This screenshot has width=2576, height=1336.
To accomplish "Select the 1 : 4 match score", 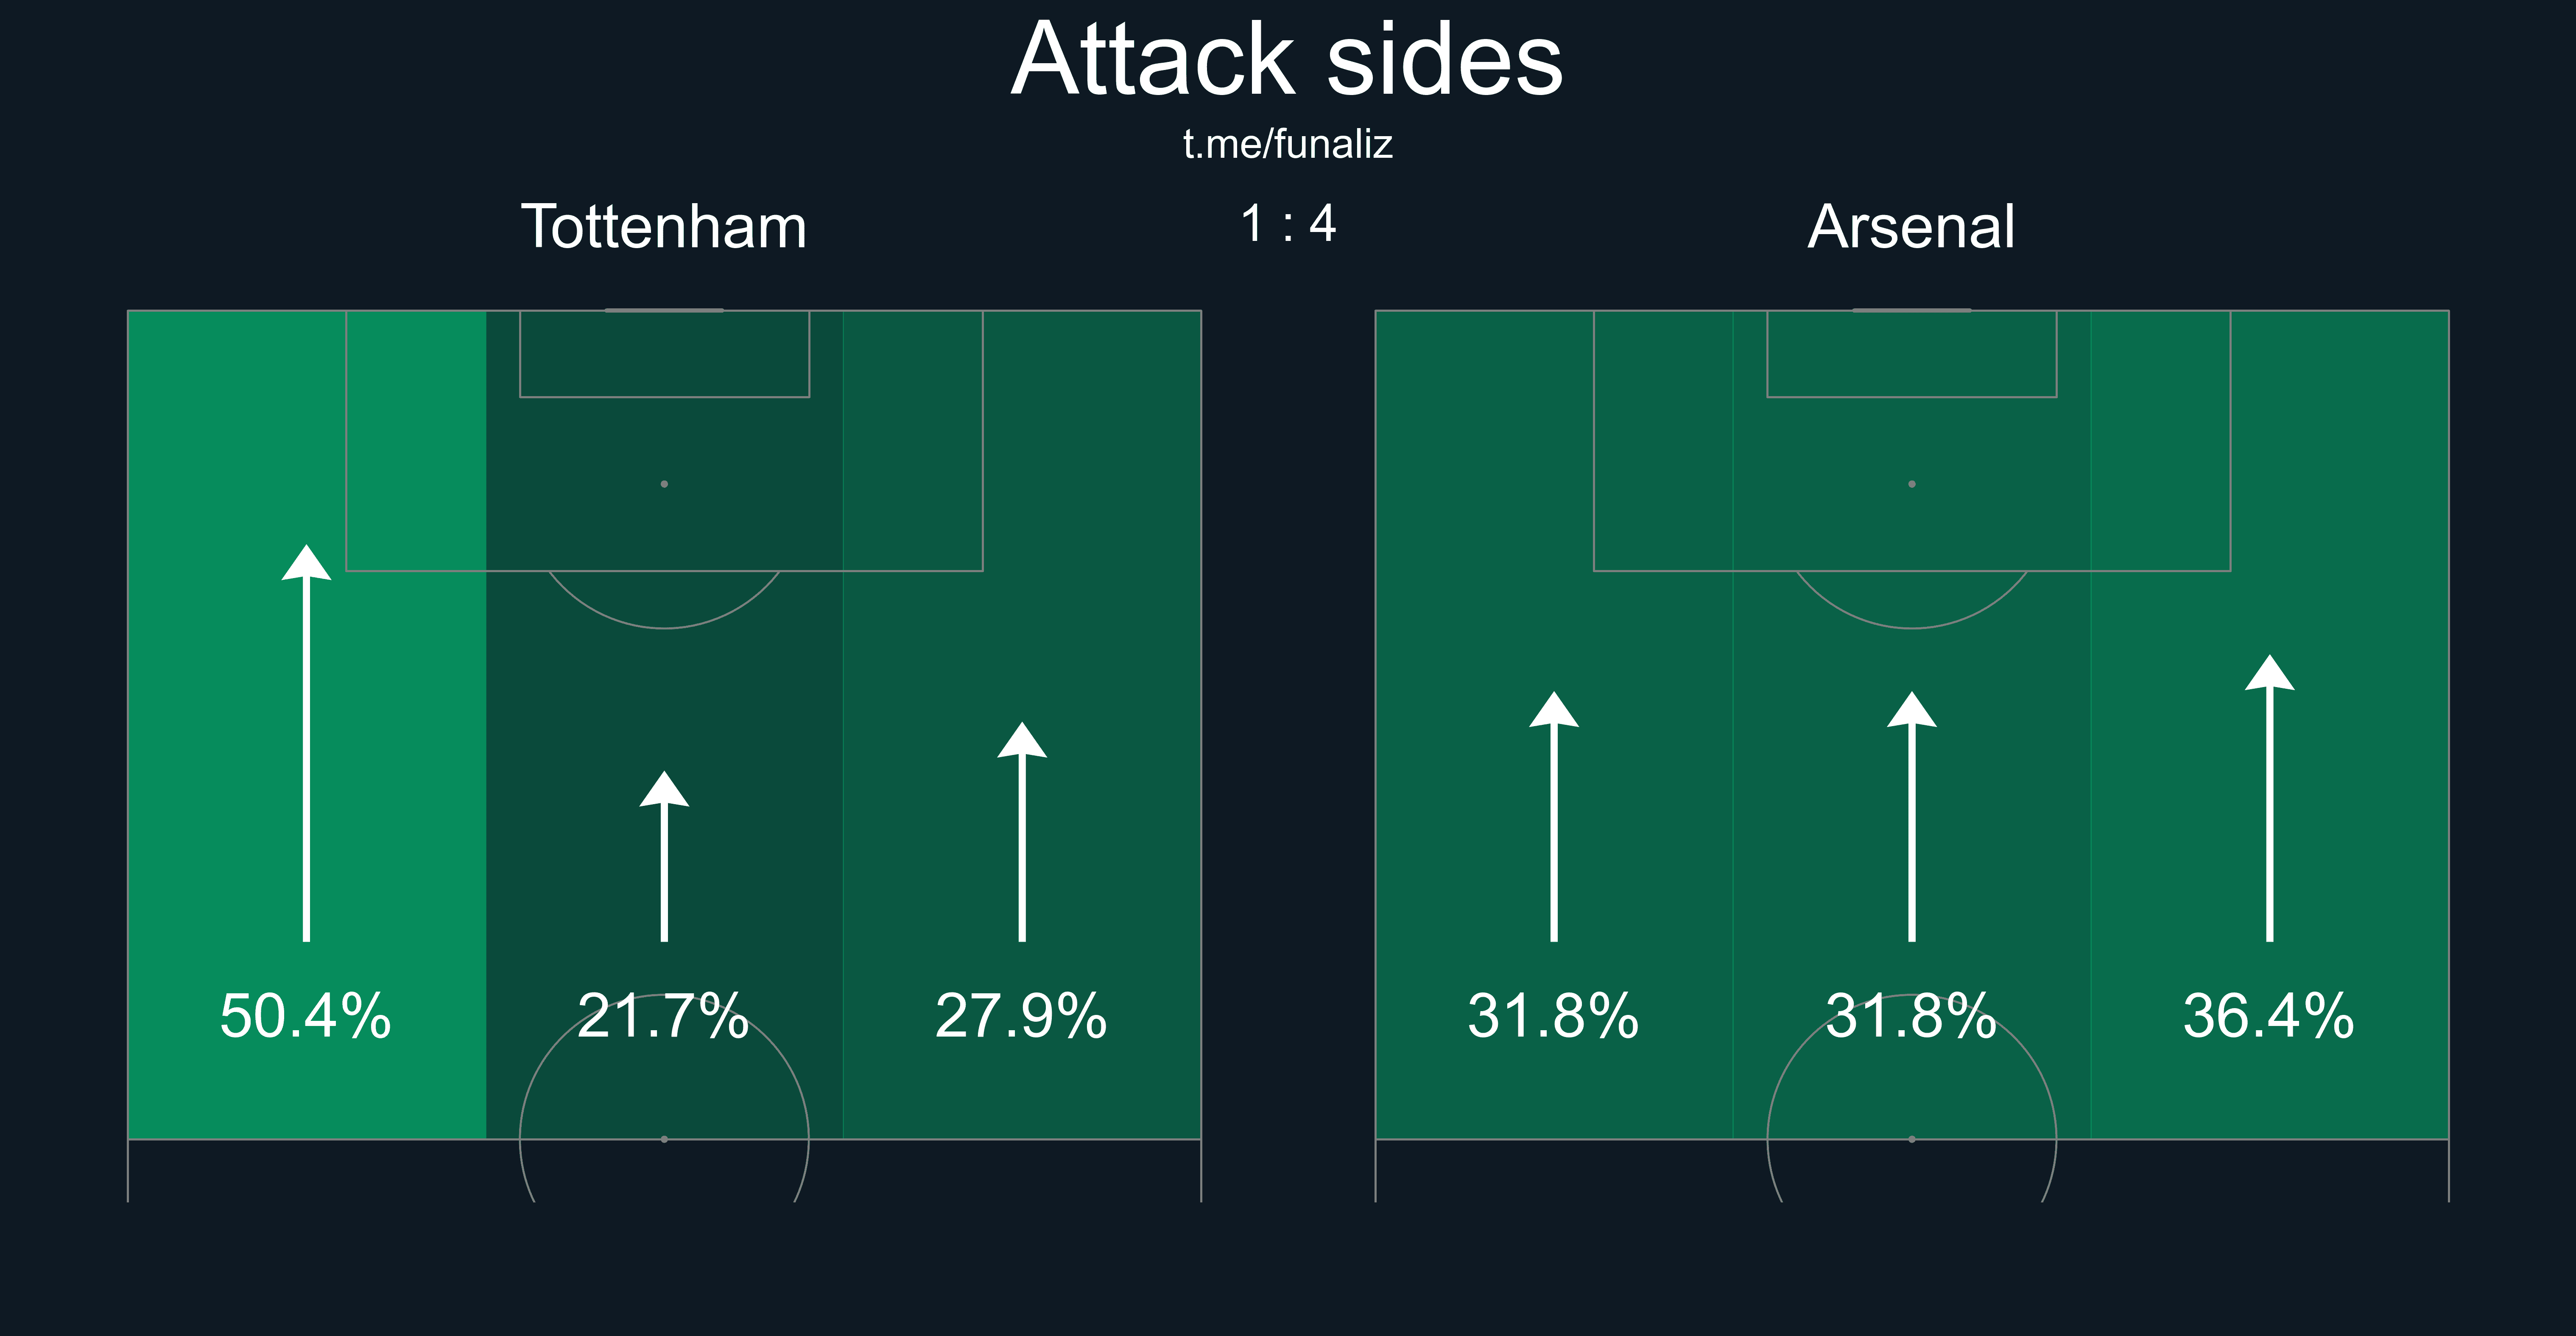I will tap(1288, 224).
